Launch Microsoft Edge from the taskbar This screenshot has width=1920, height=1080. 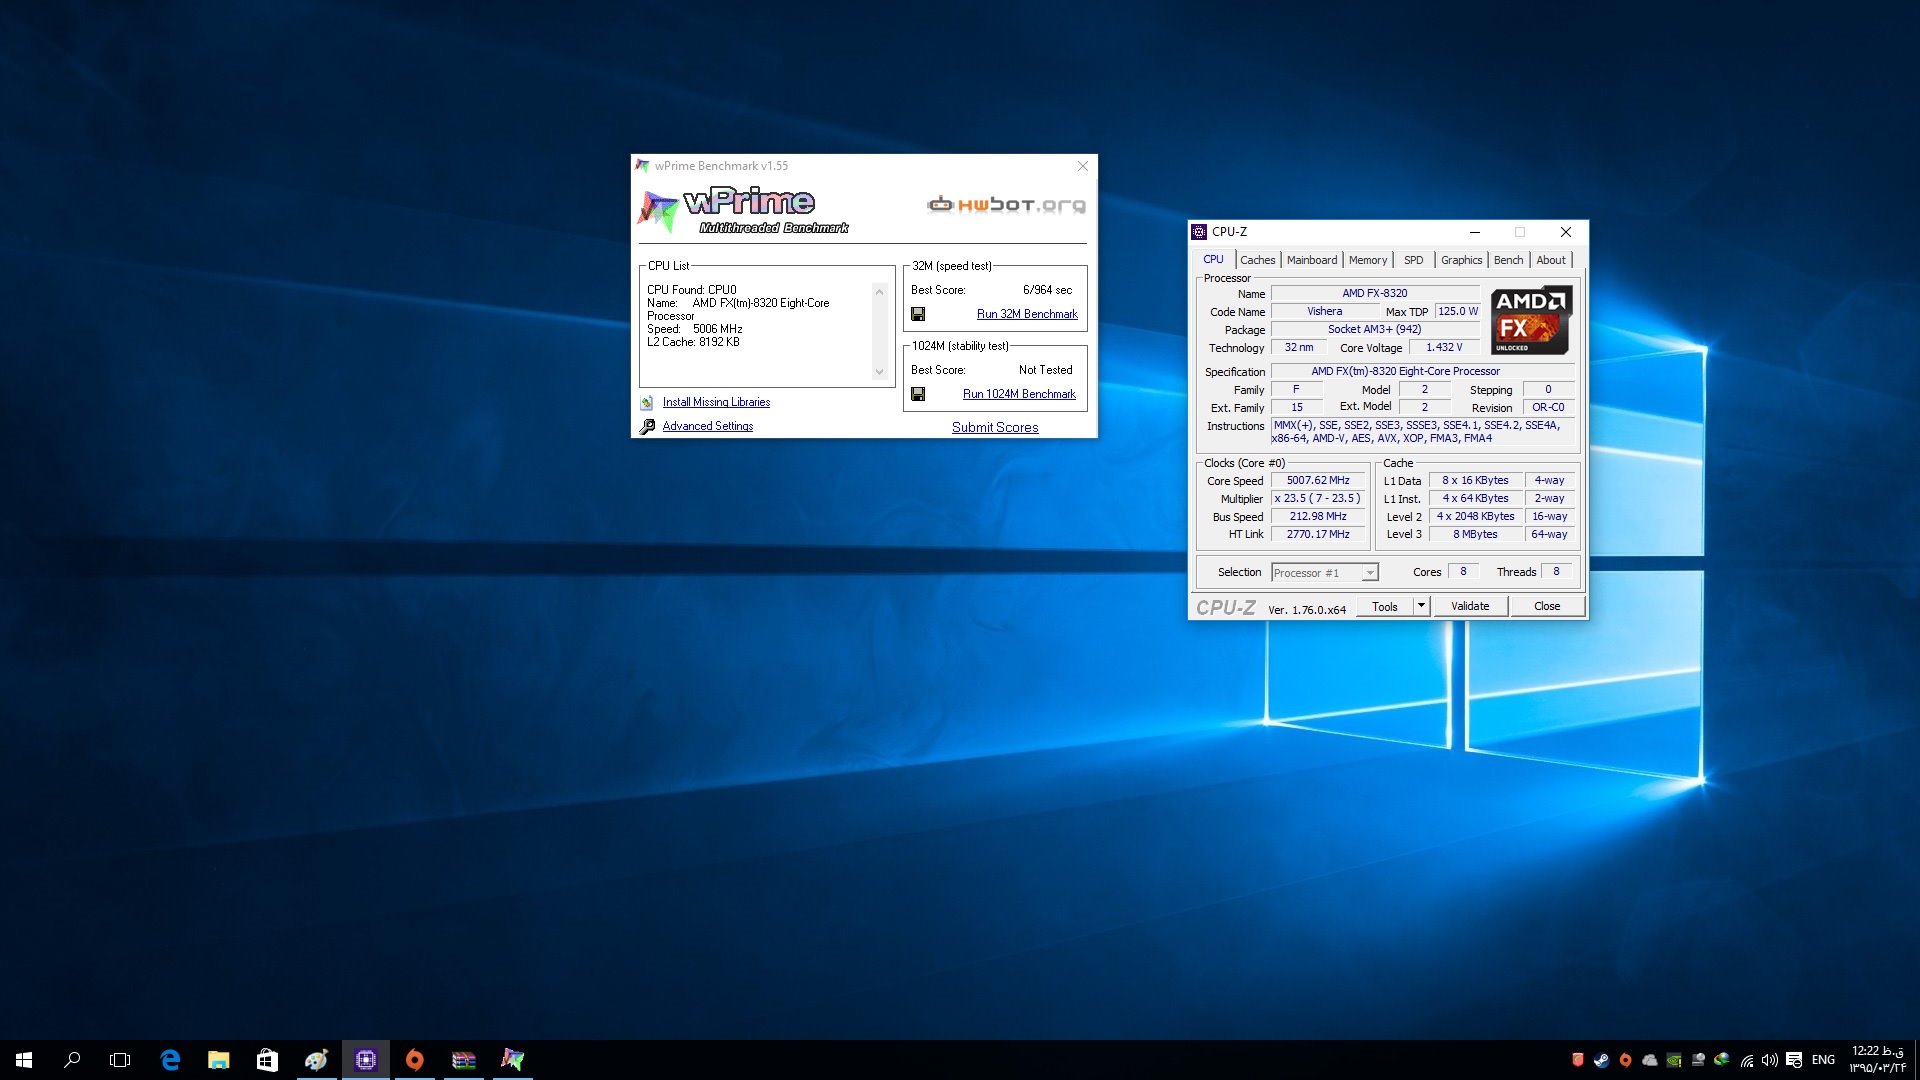pyautogui.click(x=170, y=1060)
